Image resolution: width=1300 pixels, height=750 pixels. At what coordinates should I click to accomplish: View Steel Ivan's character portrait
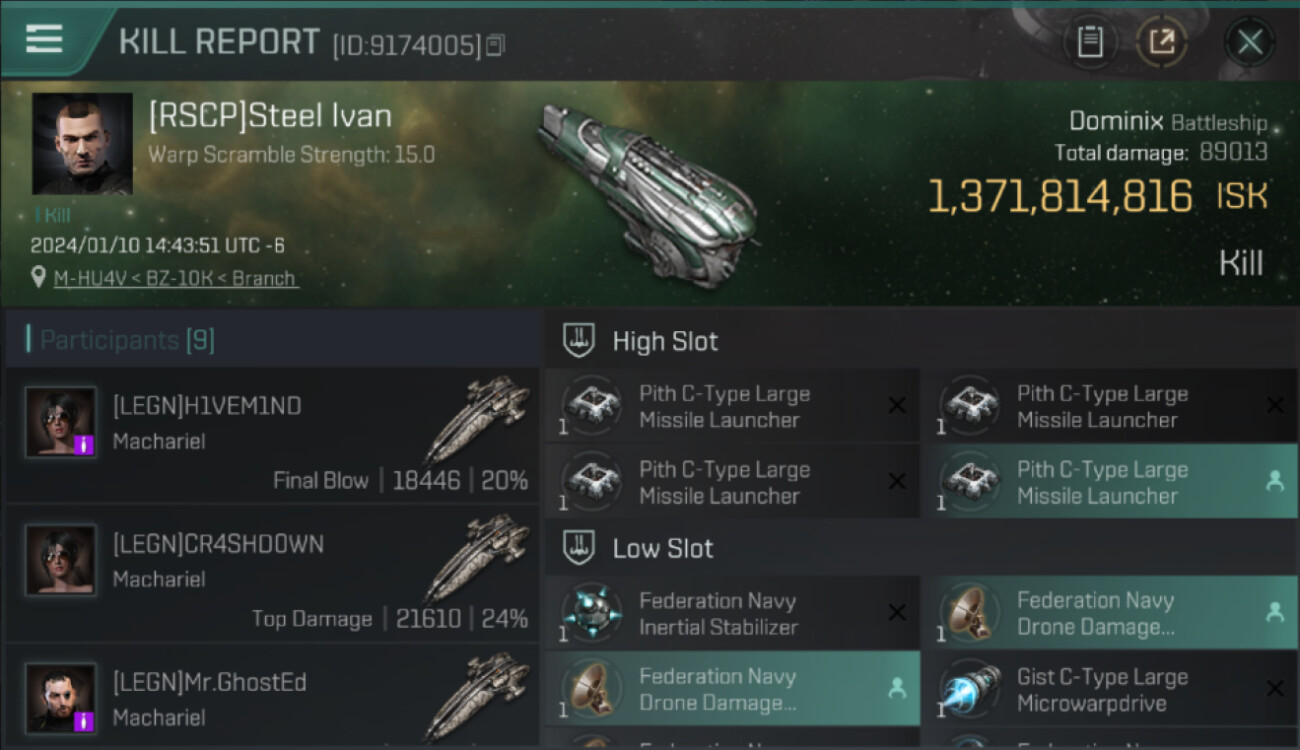[82, 144]
